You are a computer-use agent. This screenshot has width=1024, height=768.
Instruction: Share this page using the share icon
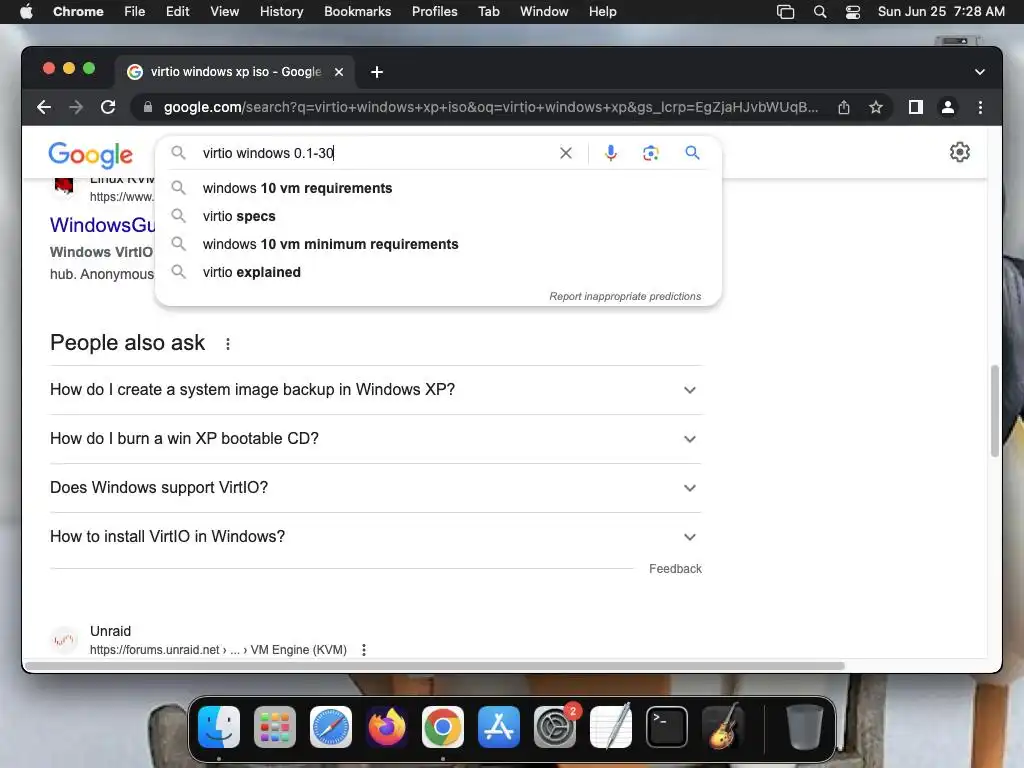tap(844, 107)
